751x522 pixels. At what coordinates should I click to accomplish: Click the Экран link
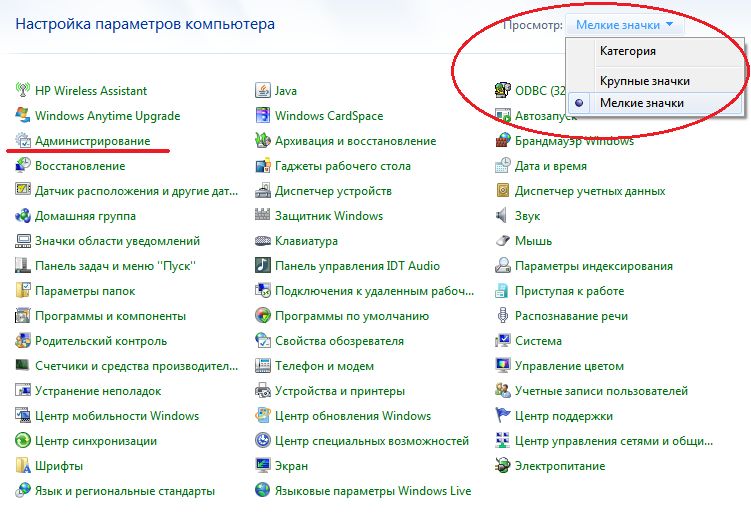291,465
